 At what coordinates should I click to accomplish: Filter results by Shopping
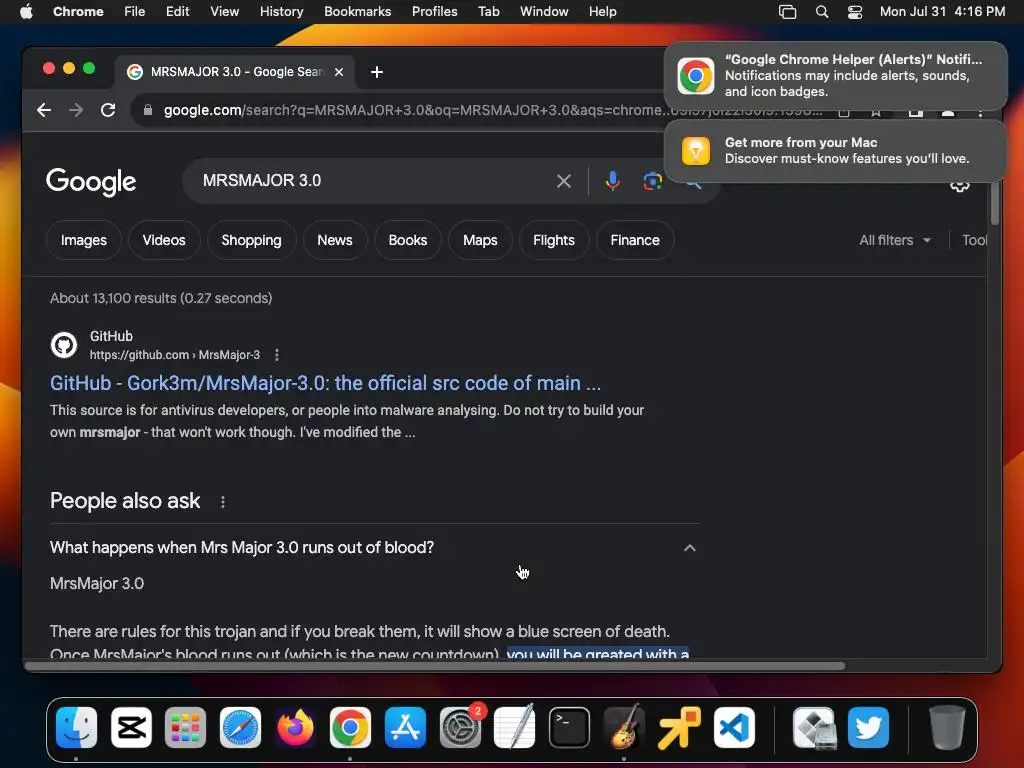click(251, 240)
